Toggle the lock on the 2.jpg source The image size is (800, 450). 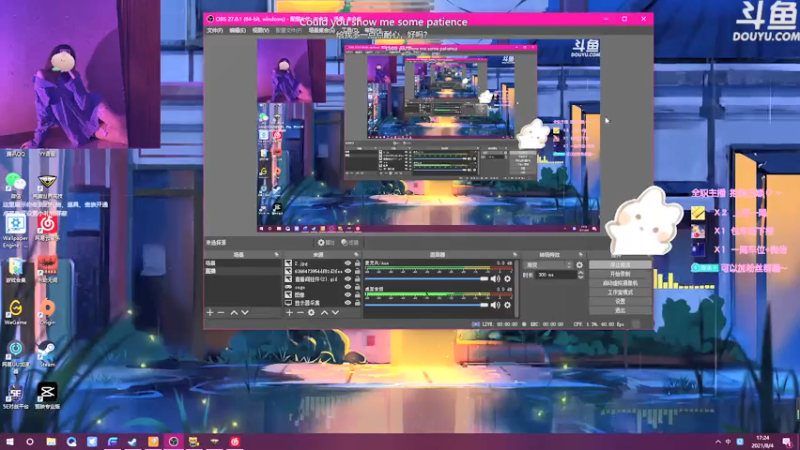(x=357, y=263)
